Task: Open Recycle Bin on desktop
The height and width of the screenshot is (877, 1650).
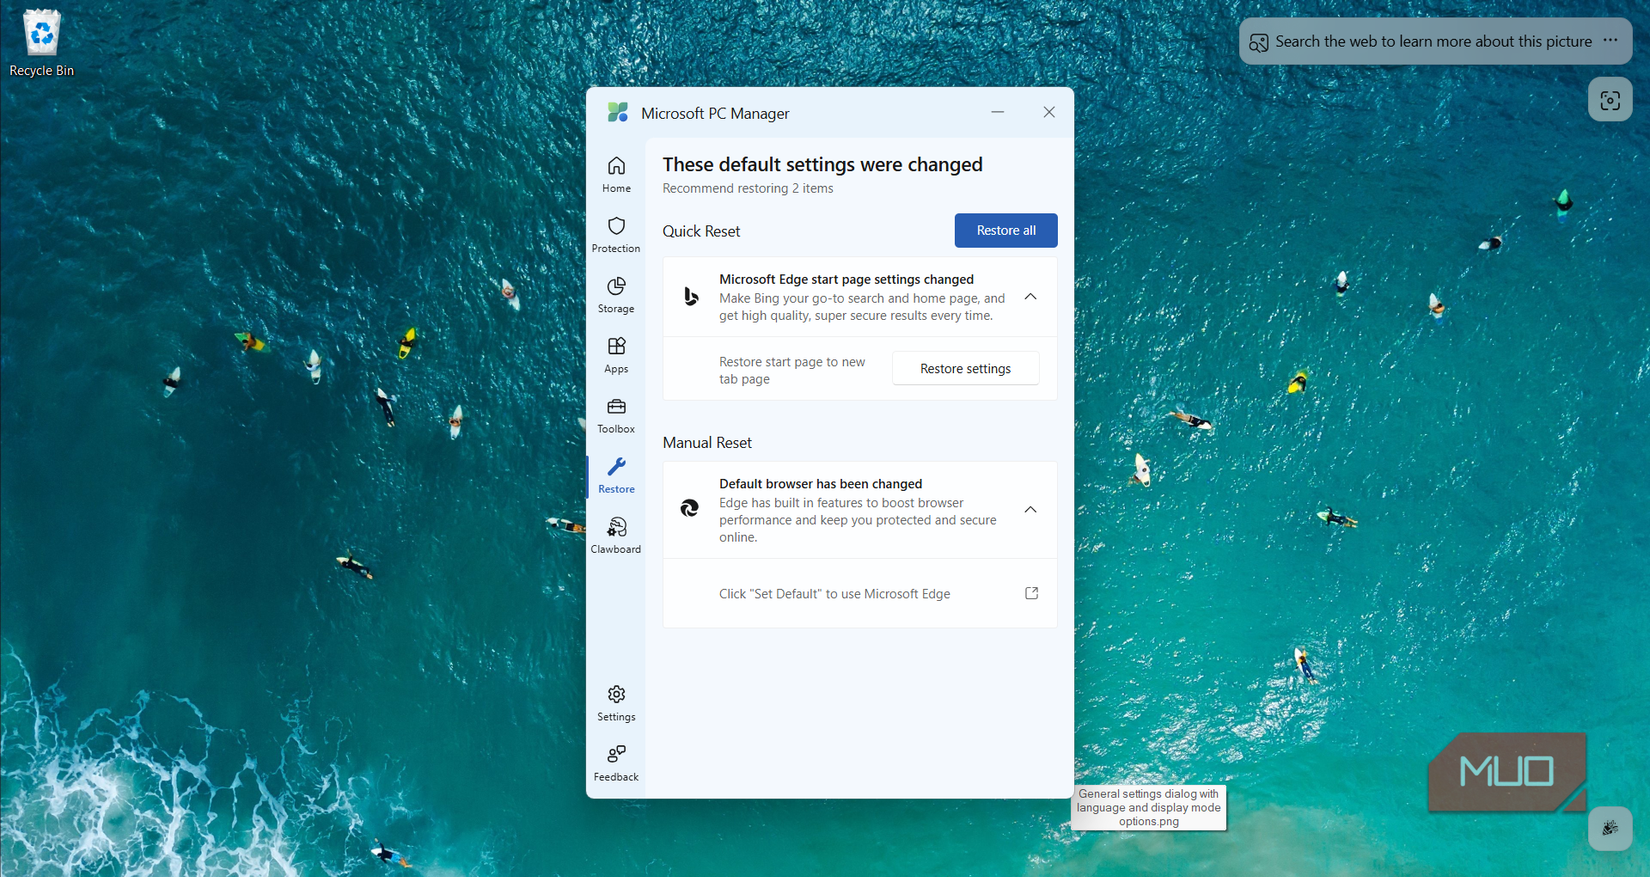Action: [x=41, y=42]
